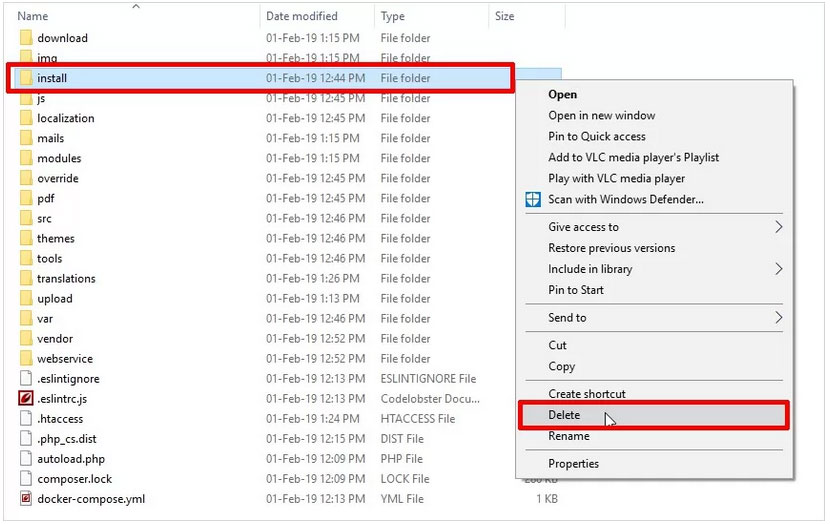The width and height of the screenshot is (830, 524).
Task: Click the .eslintignore file icon
Action: 26,378
